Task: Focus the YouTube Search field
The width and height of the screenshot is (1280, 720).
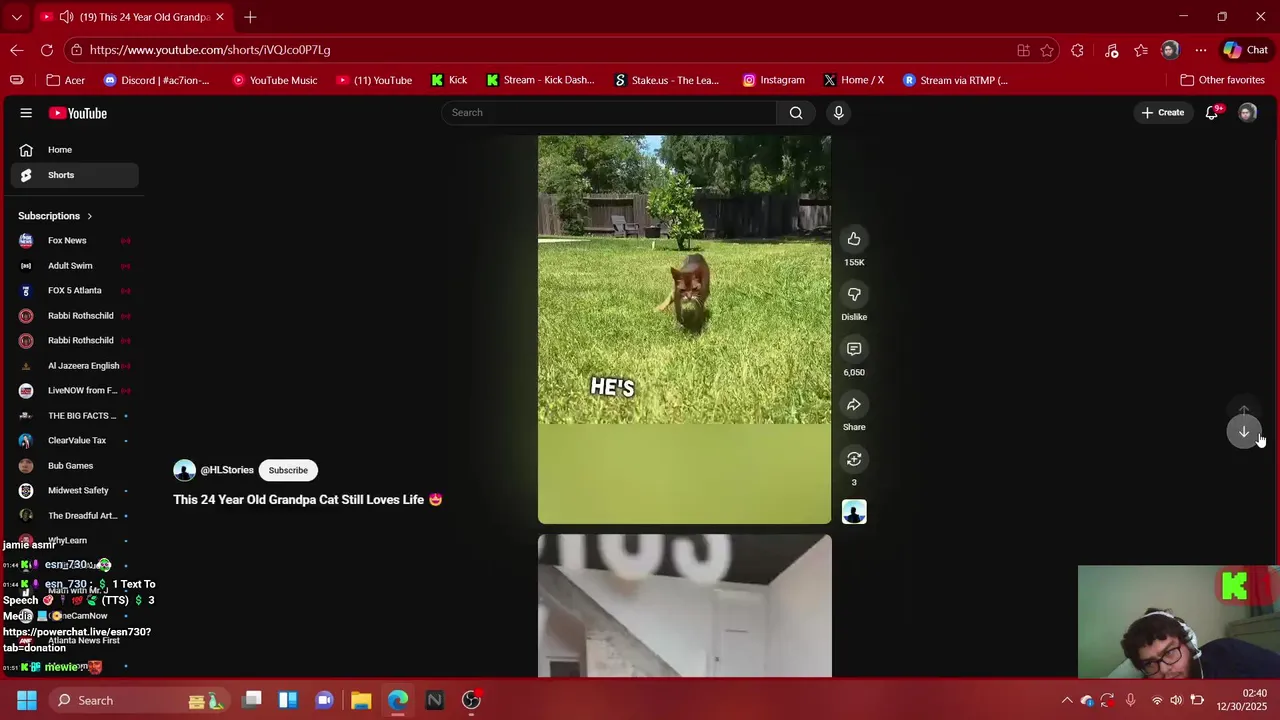Action: coord(609,113)
